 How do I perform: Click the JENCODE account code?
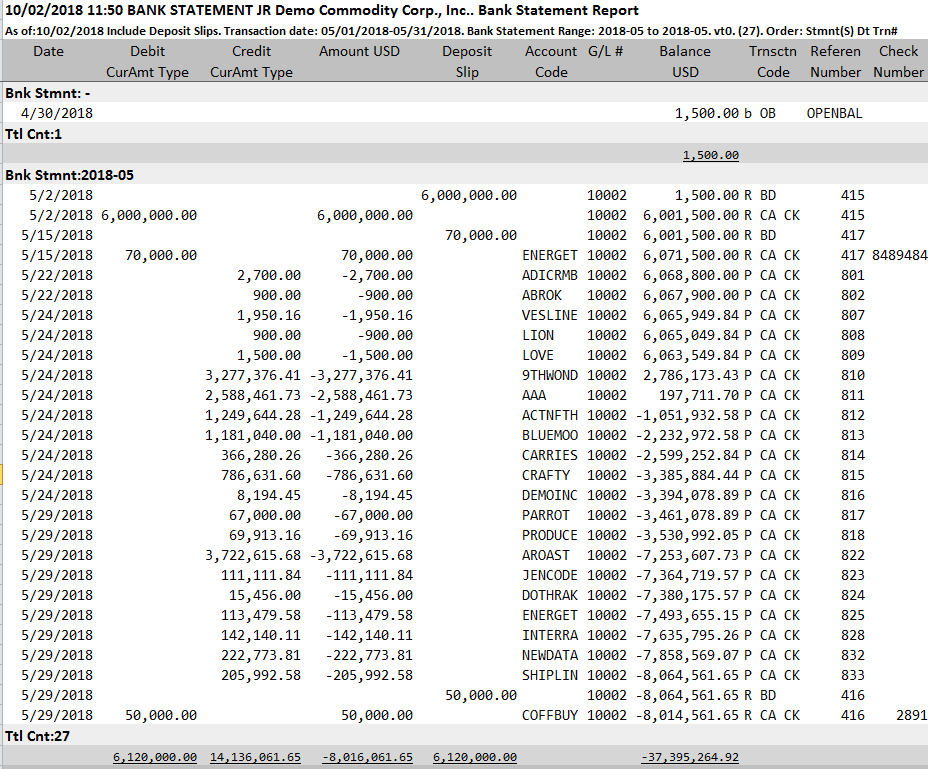click(x=549, y=575)
